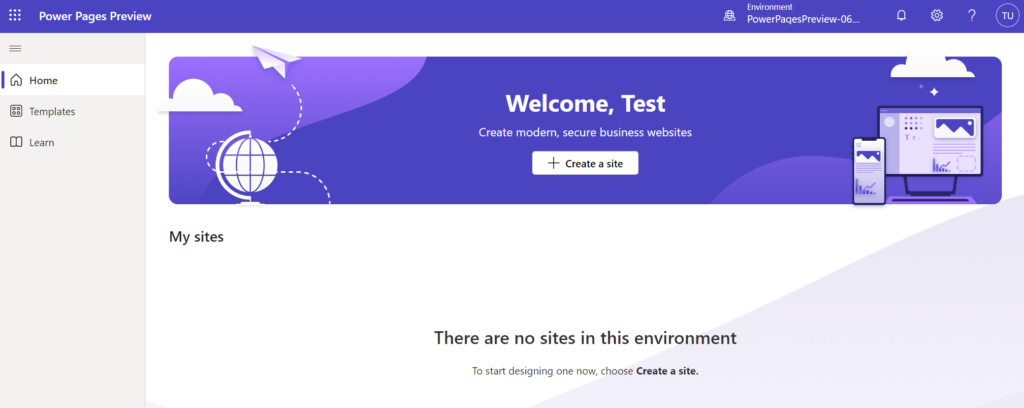Open the TU account avatar
1024x408 pixels.
pyautogui.click(x=1007, y=16)
